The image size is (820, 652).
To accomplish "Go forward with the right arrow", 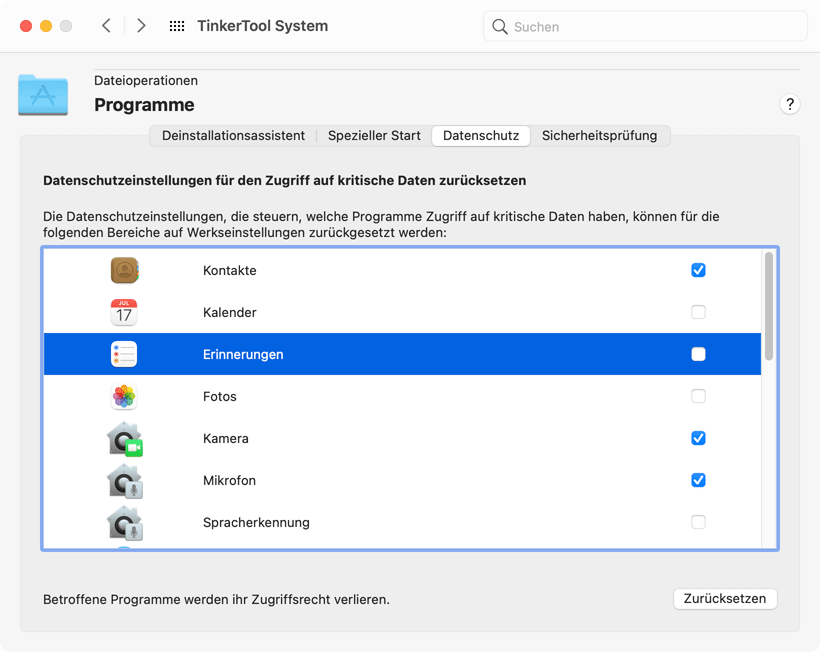I will (x=141, y=26).
